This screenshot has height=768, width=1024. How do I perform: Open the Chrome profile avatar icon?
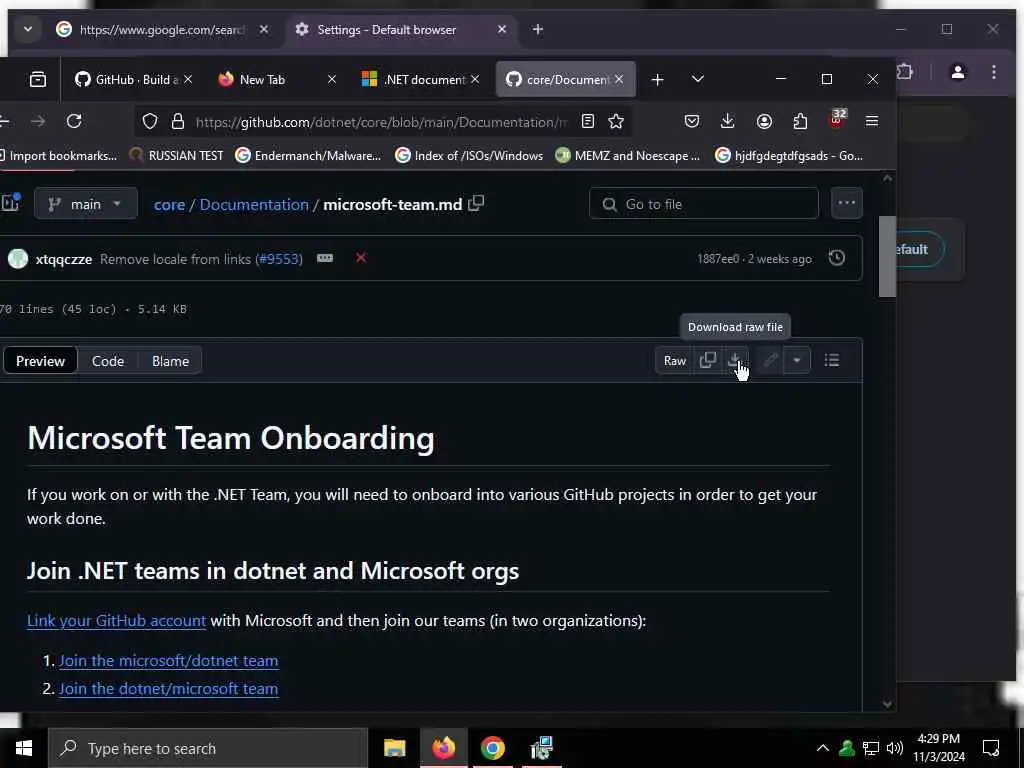957,72
